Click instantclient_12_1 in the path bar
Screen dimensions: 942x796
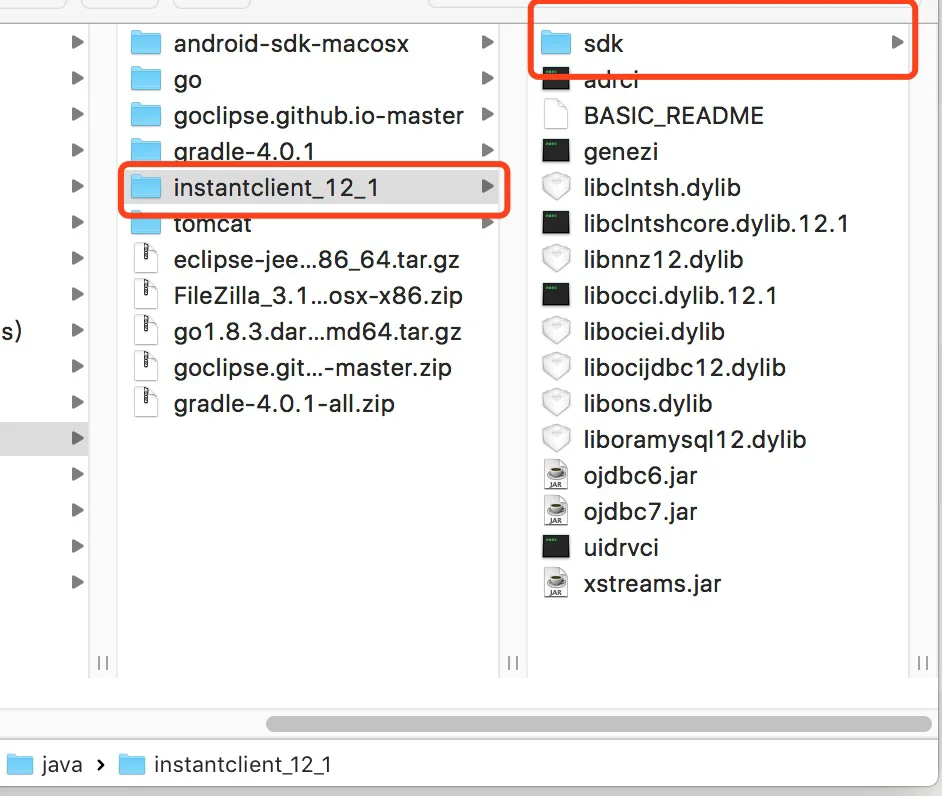click(x=242, y=765)
